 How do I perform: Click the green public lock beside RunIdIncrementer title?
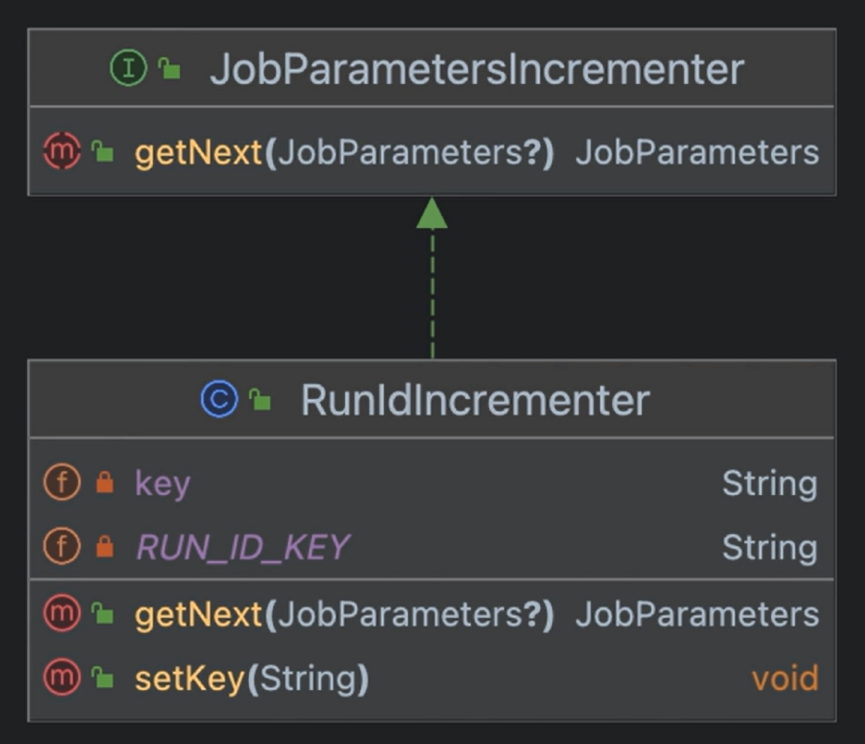coord(260,401)
